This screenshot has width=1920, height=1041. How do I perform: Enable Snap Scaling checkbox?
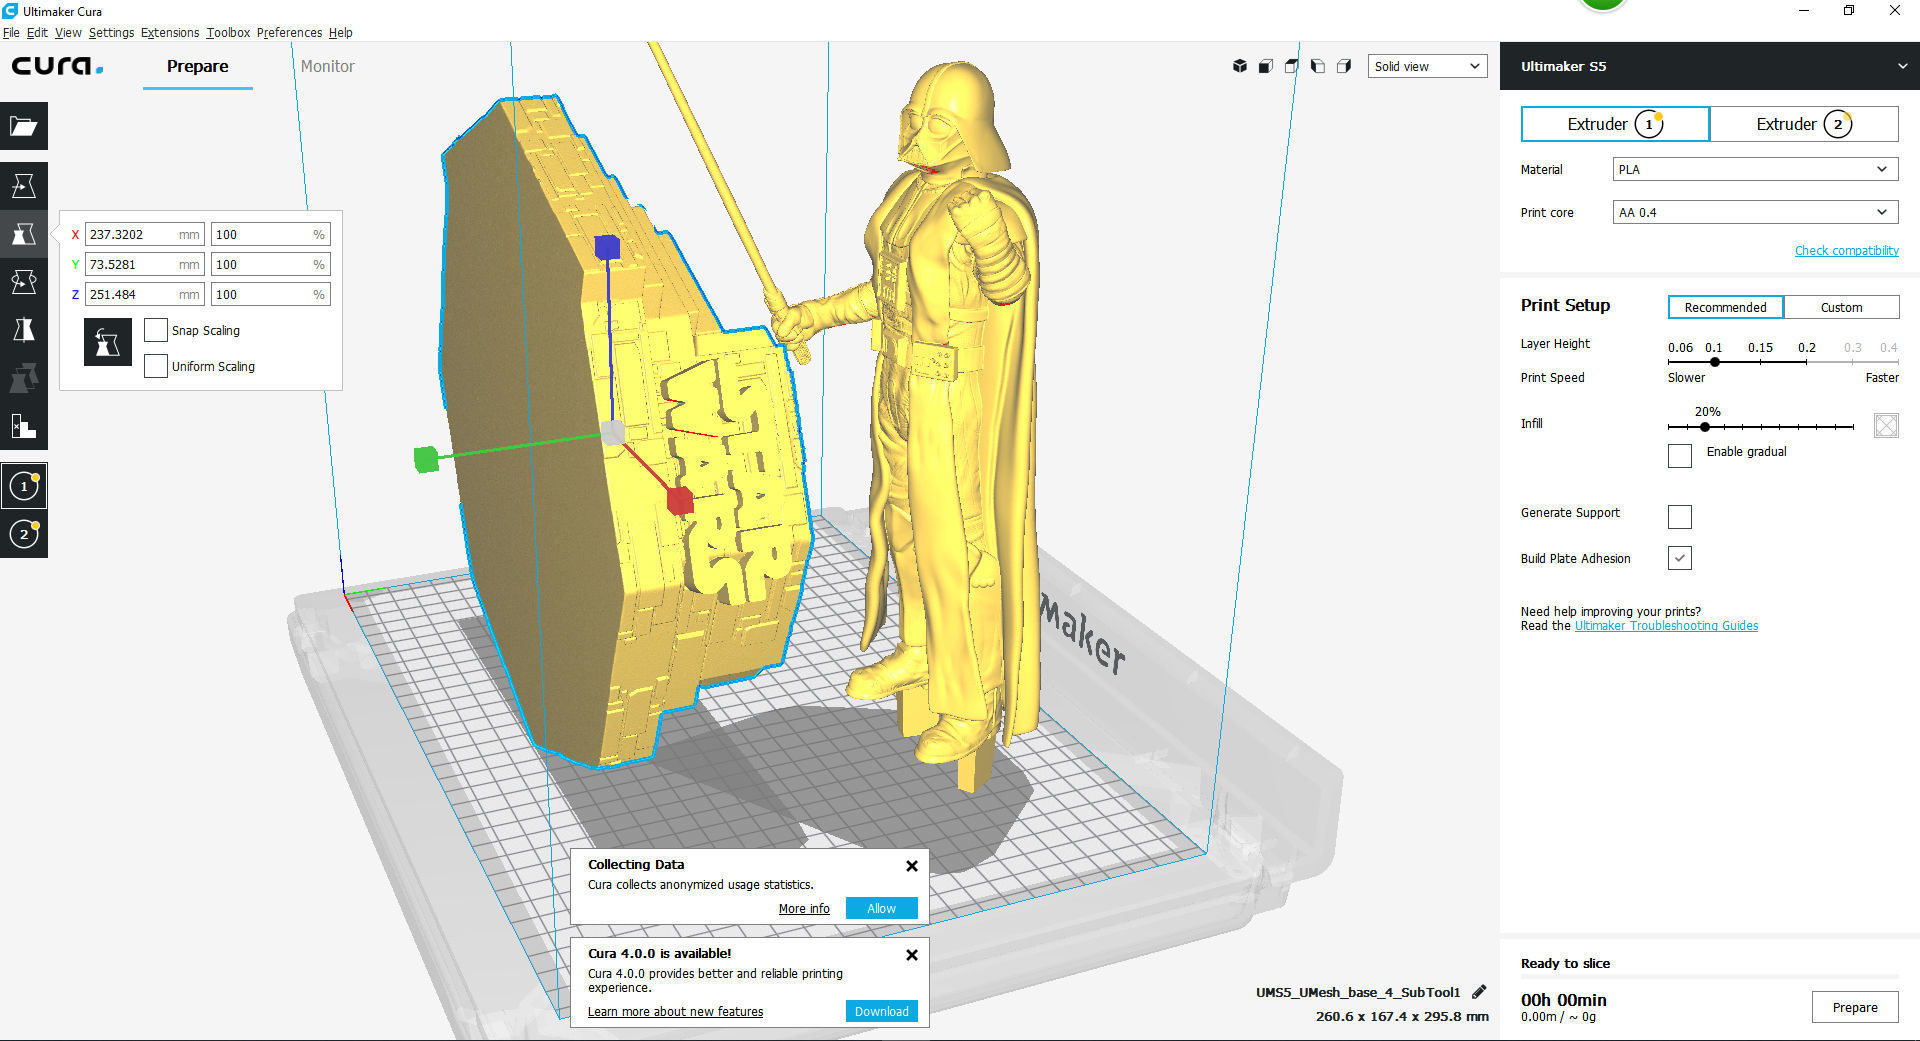coord(156,330)
